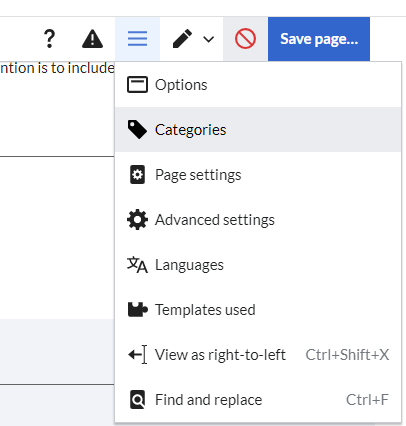Select the Categories menu item
Viewport: 406px width, 426px height.
coord(258,130)
